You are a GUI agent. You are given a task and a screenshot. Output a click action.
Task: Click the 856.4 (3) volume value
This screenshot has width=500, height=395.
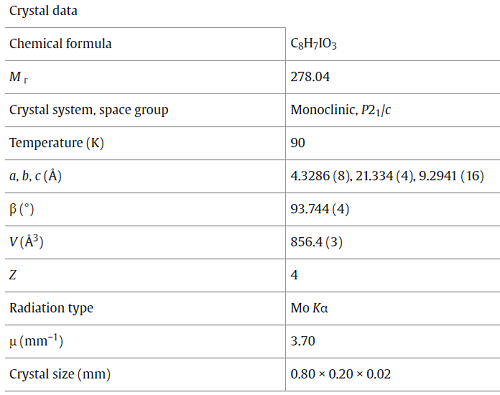coord(317,242)
